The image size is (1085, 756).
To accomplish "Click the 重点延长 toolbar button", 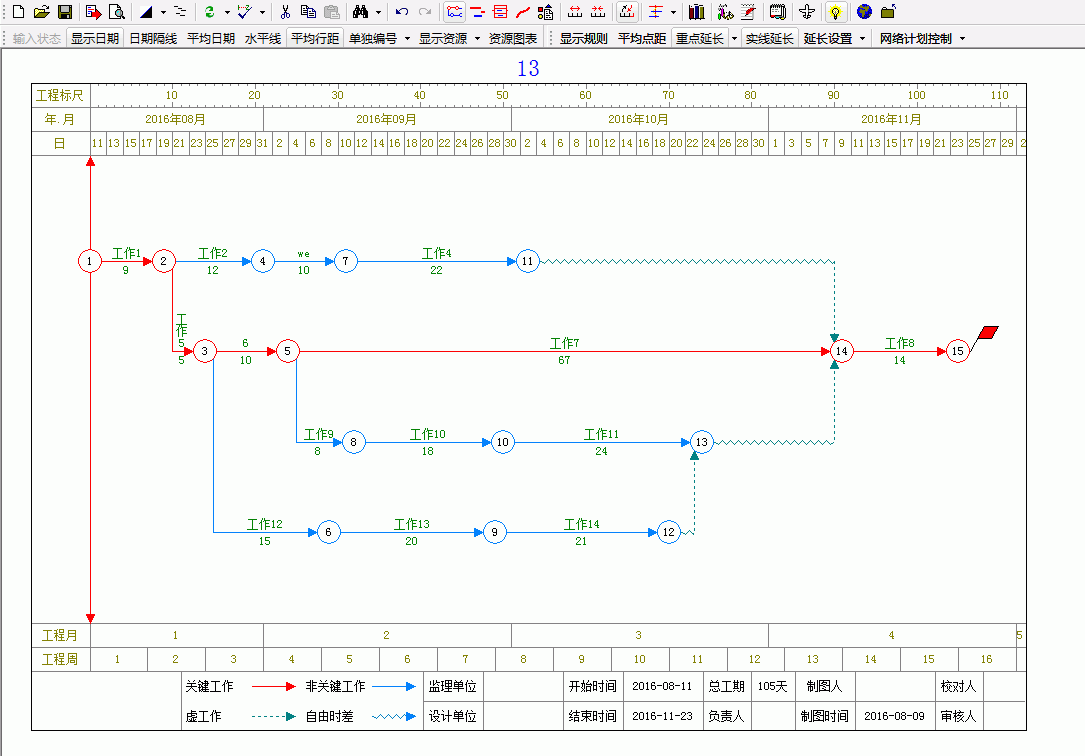I will click(700, 39).
